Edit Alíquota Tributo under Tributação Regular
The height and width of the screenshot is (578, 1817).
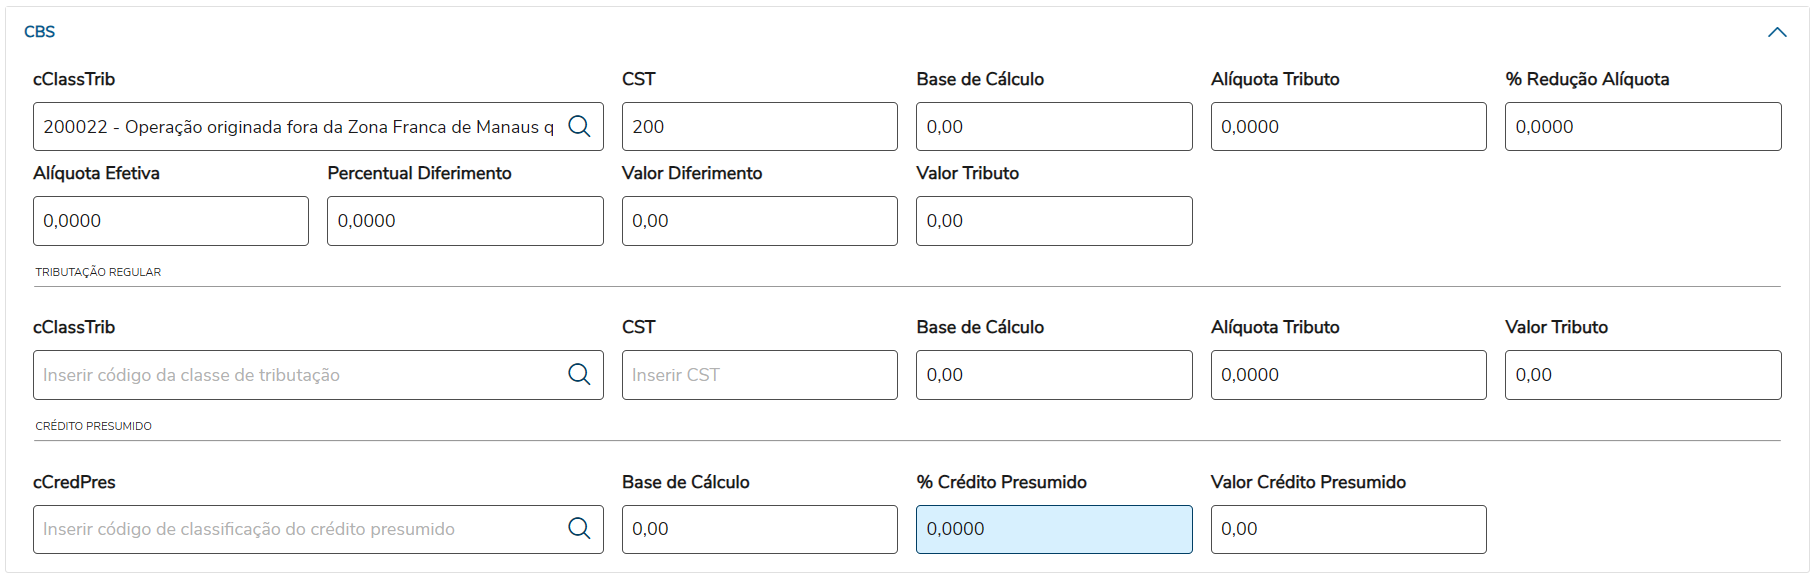point(1347,375)
